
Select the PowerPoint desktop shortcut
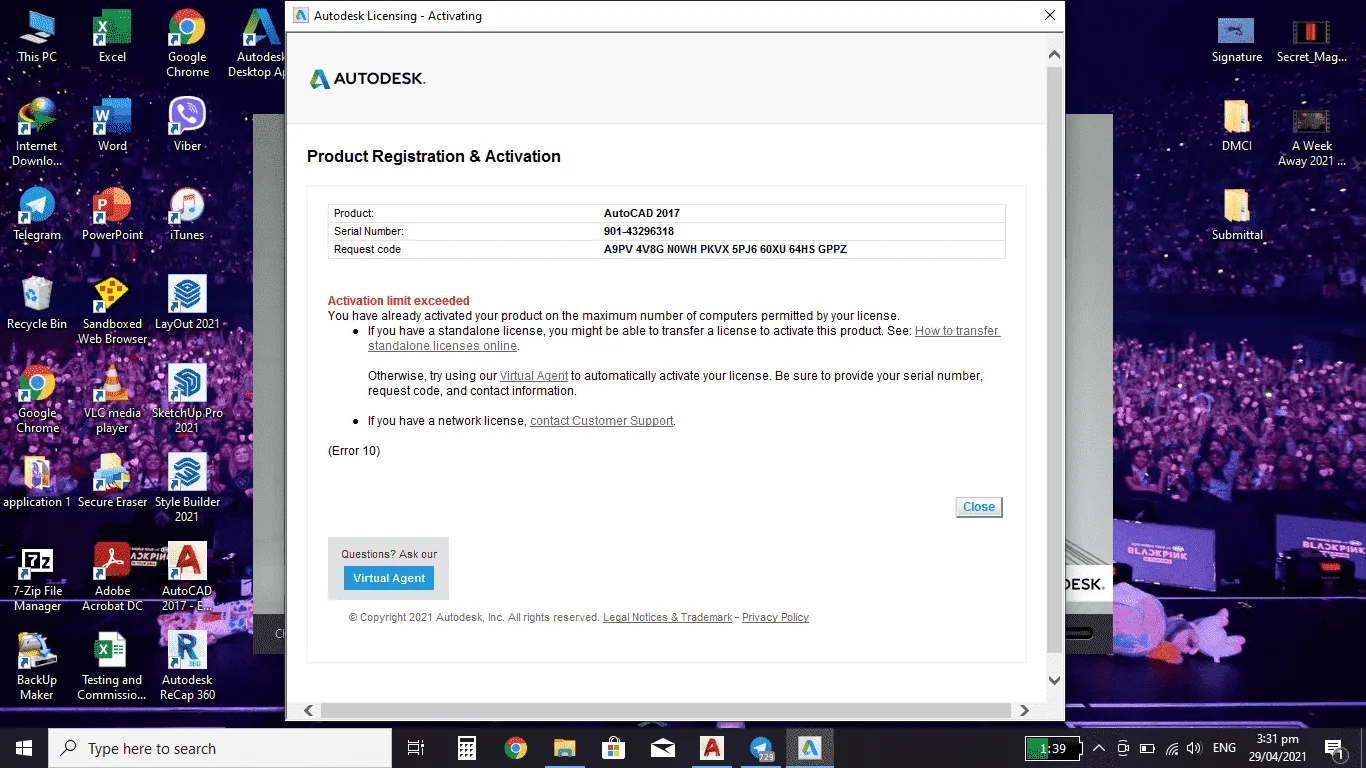(112, 214)
